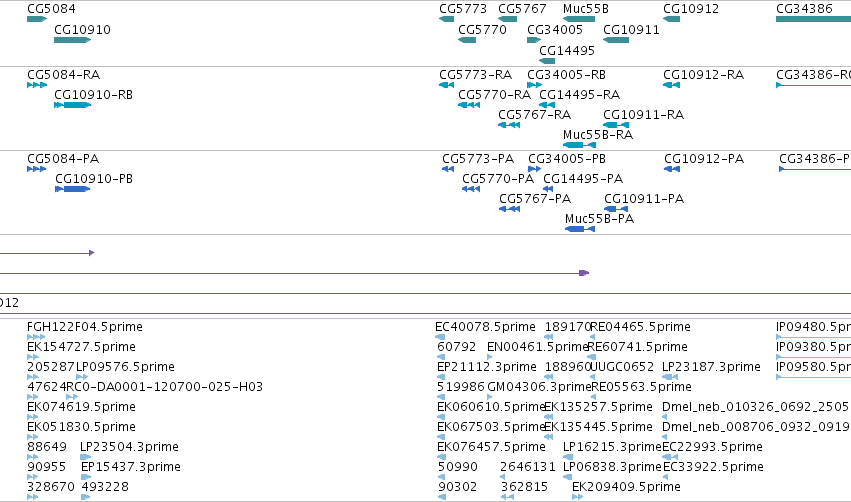This screenshot has width=851, height=502.
Task: Click the CG5767 gene glyph
Action: [507, 19]
